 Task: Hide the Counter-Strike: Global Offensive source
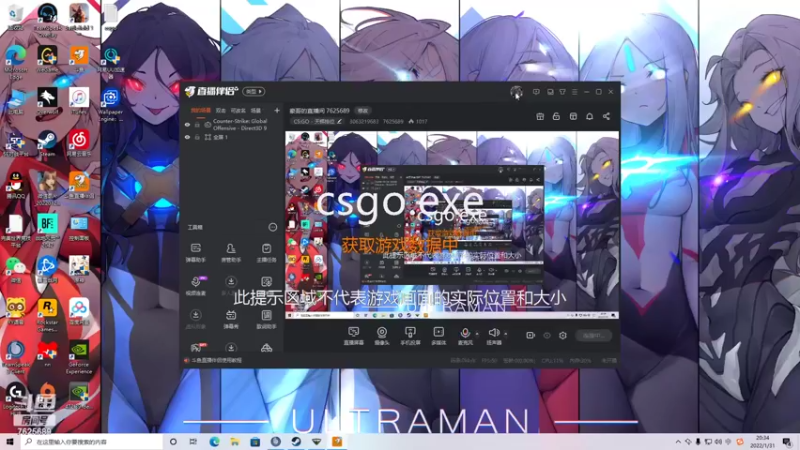tap(187, 124)
